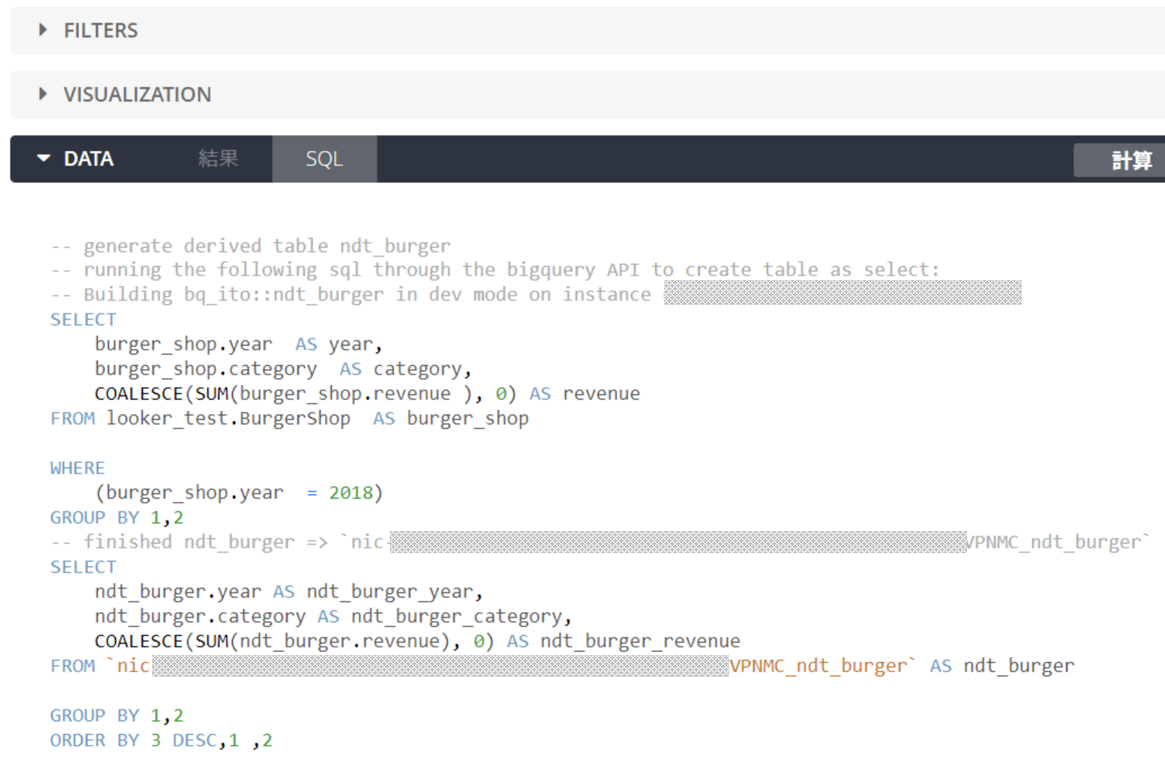Click 'ndt_burger.year AS ndt_burger_year,' line
This screenshot has width=1165, height=760.
(x=289, y=592)
